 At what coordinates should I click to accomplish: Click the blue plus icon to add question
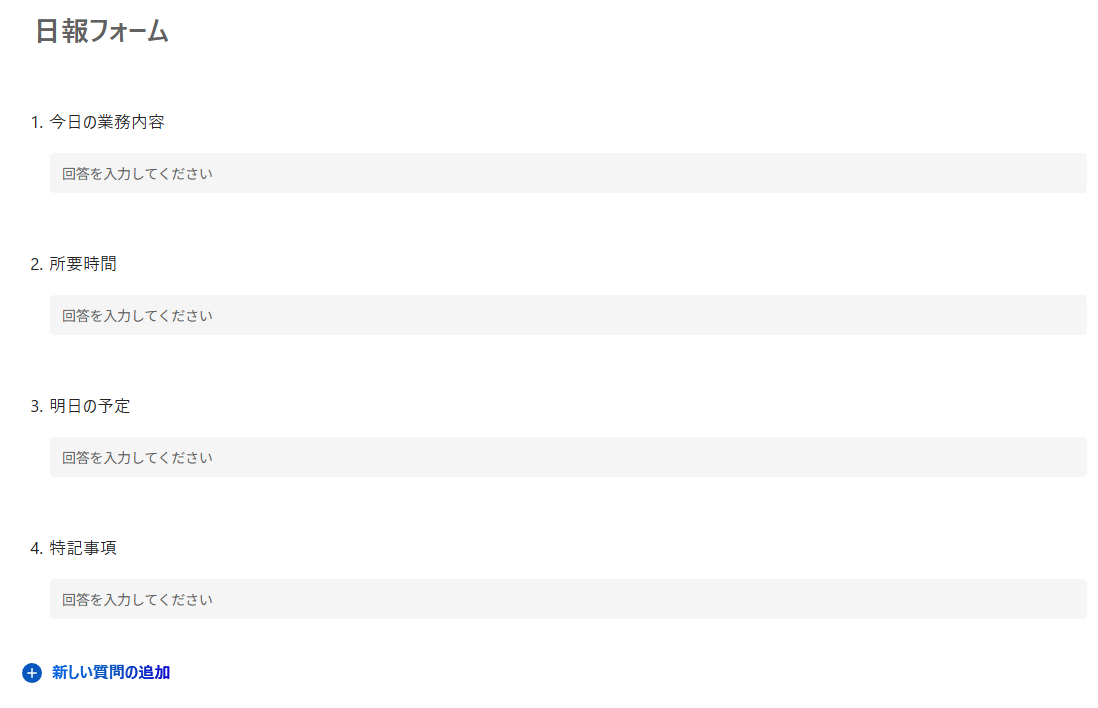(x=32, y=673)
